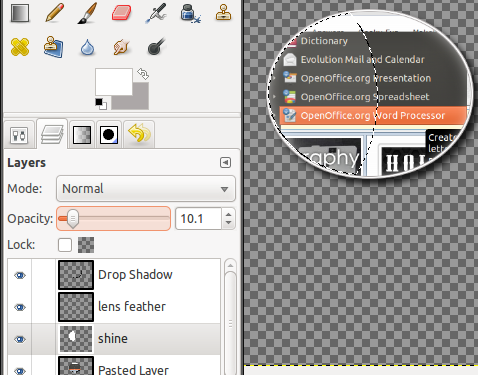
Task: Select the Paintbrush tool
Action: [87, 13]
